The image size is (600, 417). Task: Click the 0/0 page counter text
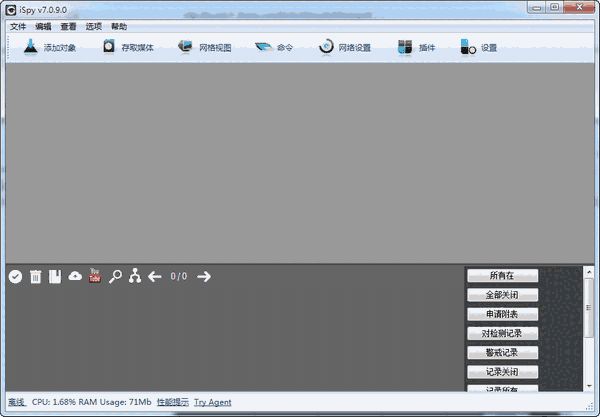pos(179,276)
